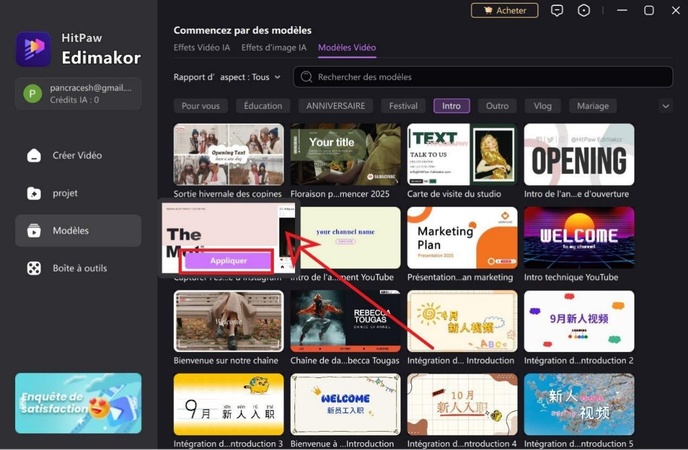Viewport: 688px width, 450px height.
Task: Choose the Festival category filter
Action: (403, 106)
